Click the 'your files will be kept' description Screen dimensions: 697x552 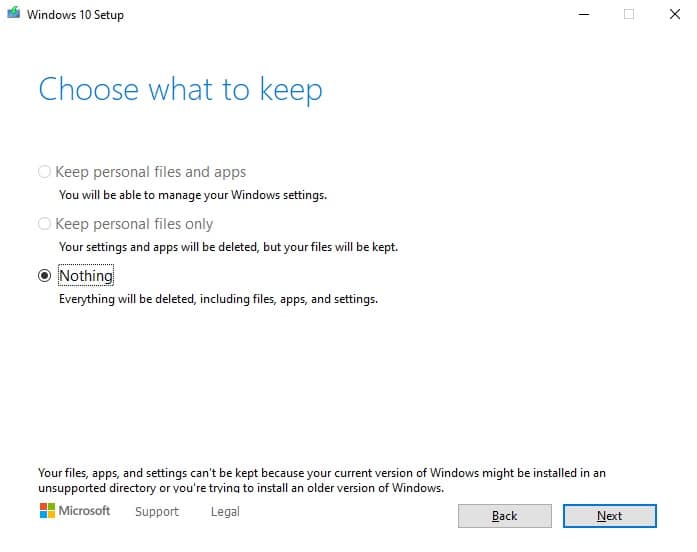(228, 247)
